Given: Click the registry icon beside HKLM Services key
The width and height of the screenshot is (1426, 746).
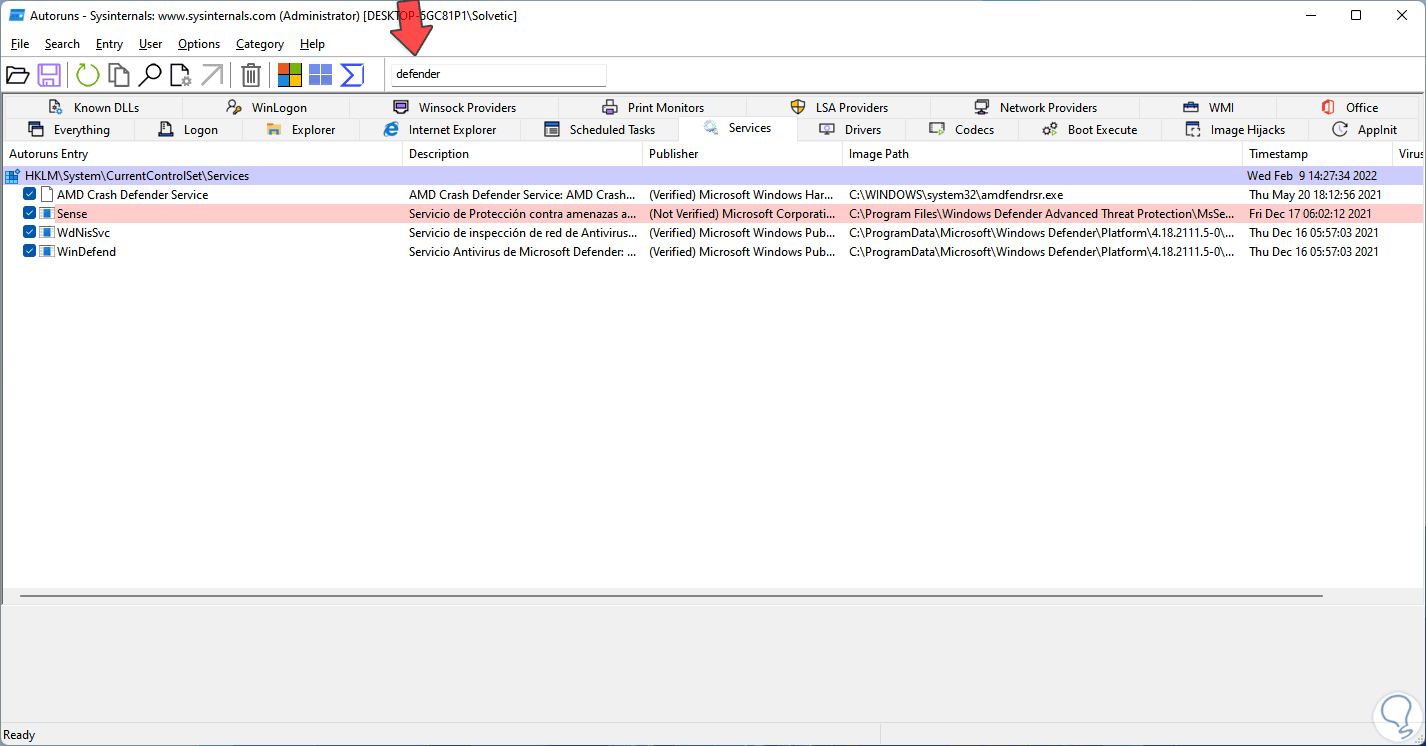Looking at the screenshot, I should click(13, 176).
